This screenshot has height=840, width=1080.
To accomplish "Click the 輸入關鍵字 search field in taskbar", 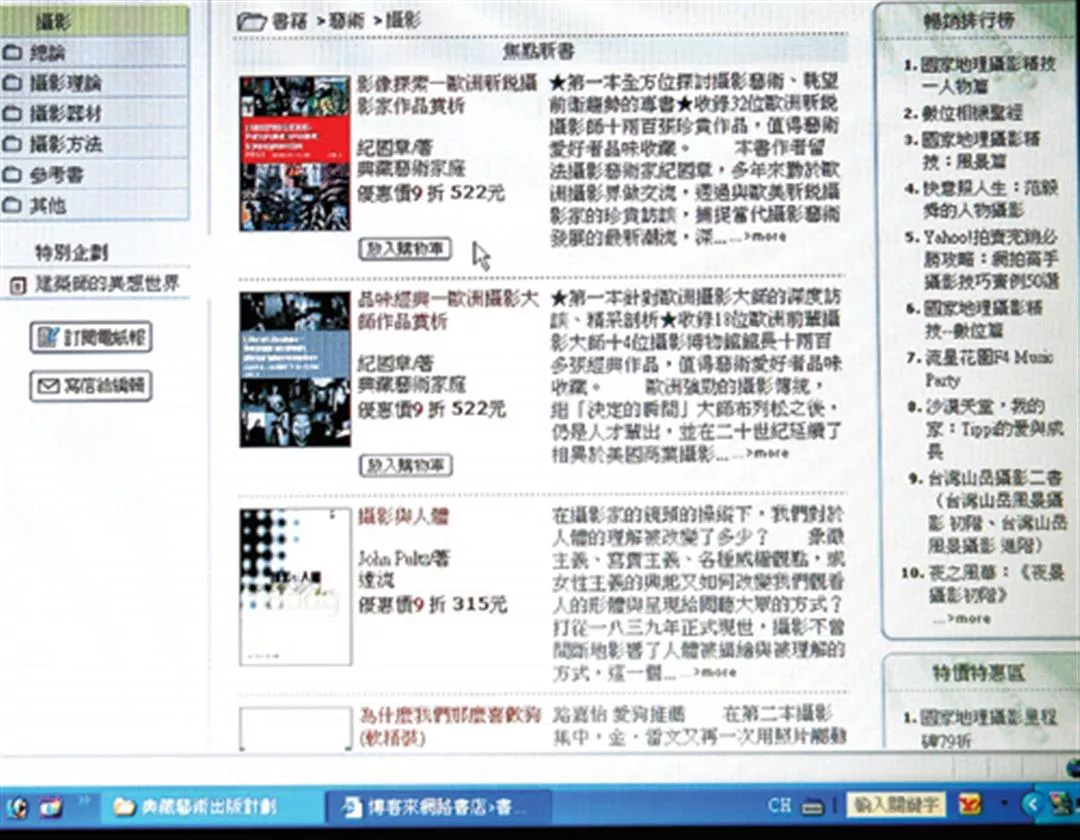I will tap(897, 804).
